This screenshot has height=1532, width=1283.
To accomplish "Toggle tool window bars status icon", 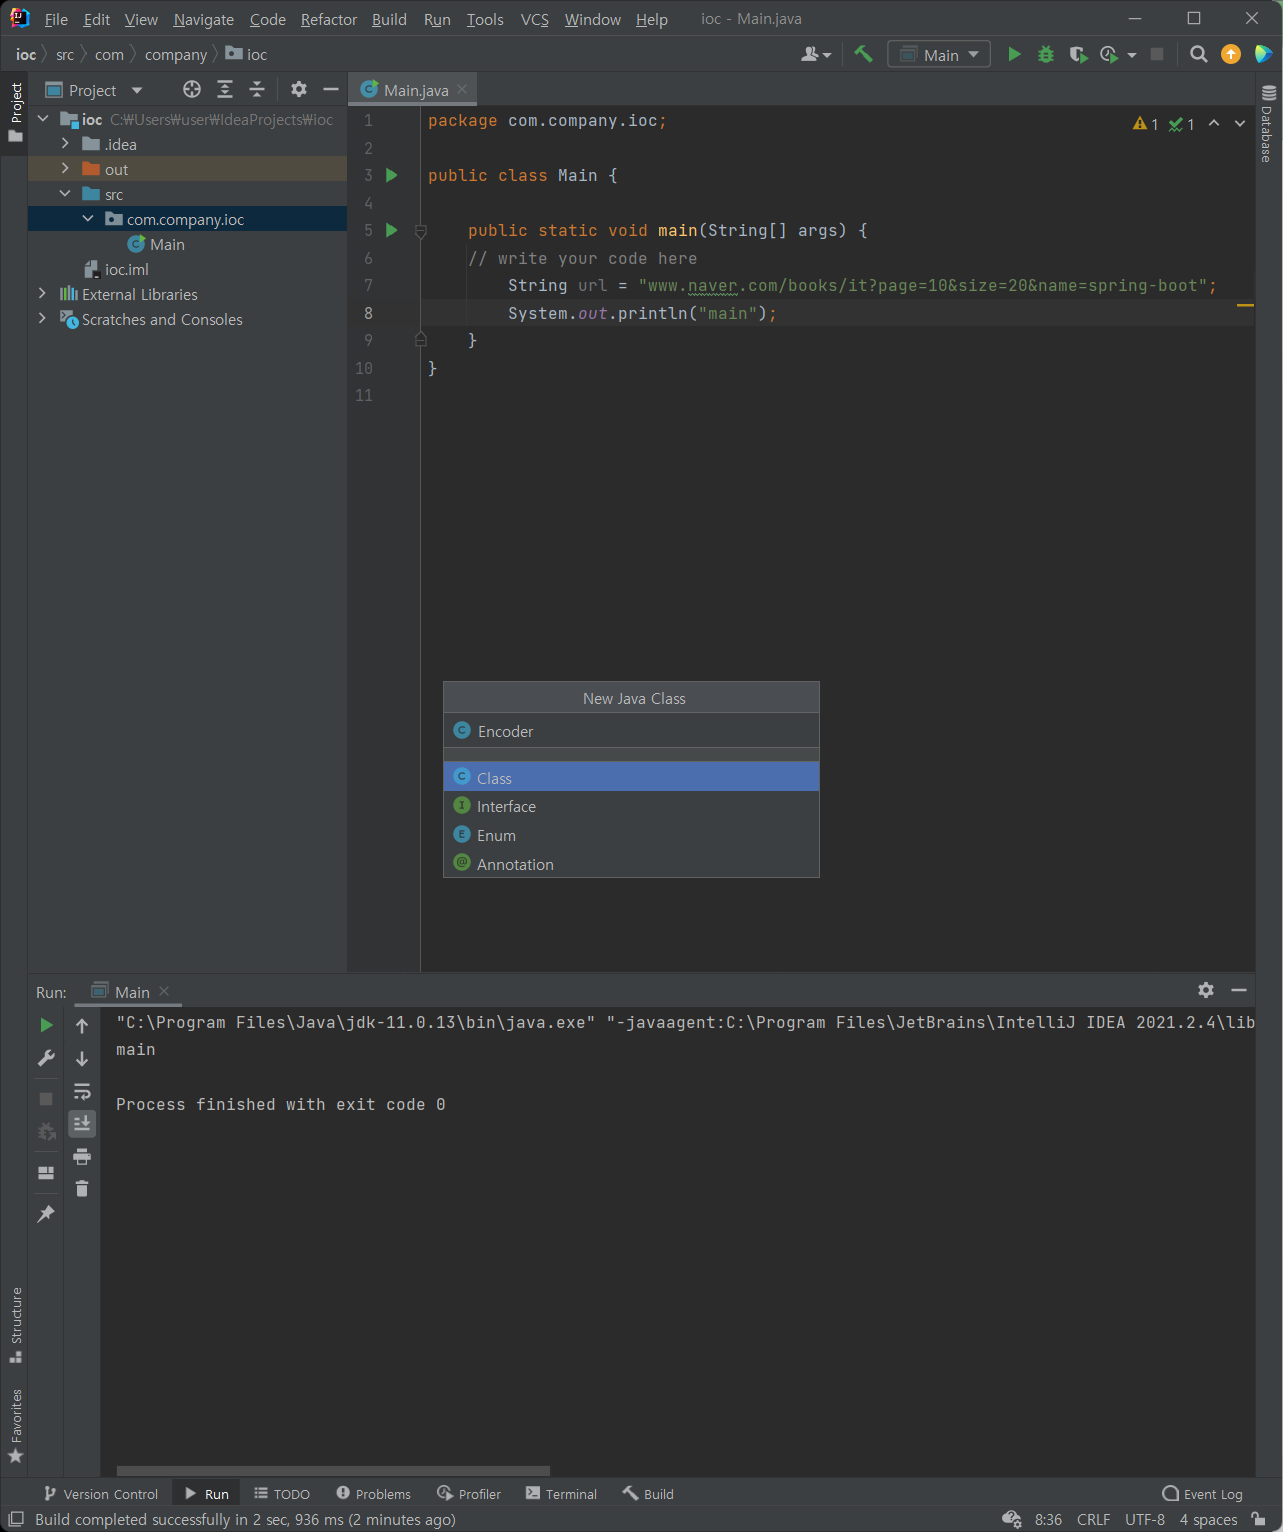I will [16, 1519].
